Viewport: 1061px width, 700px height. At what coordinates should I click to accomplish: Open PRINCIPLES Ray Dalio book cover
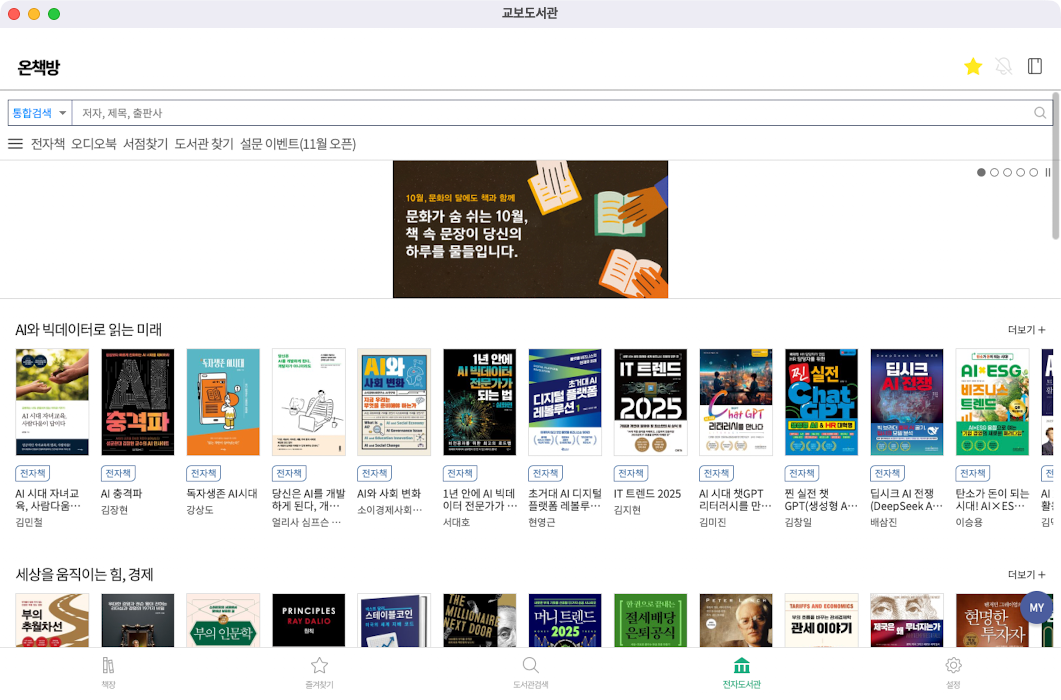tap(309, 620)
